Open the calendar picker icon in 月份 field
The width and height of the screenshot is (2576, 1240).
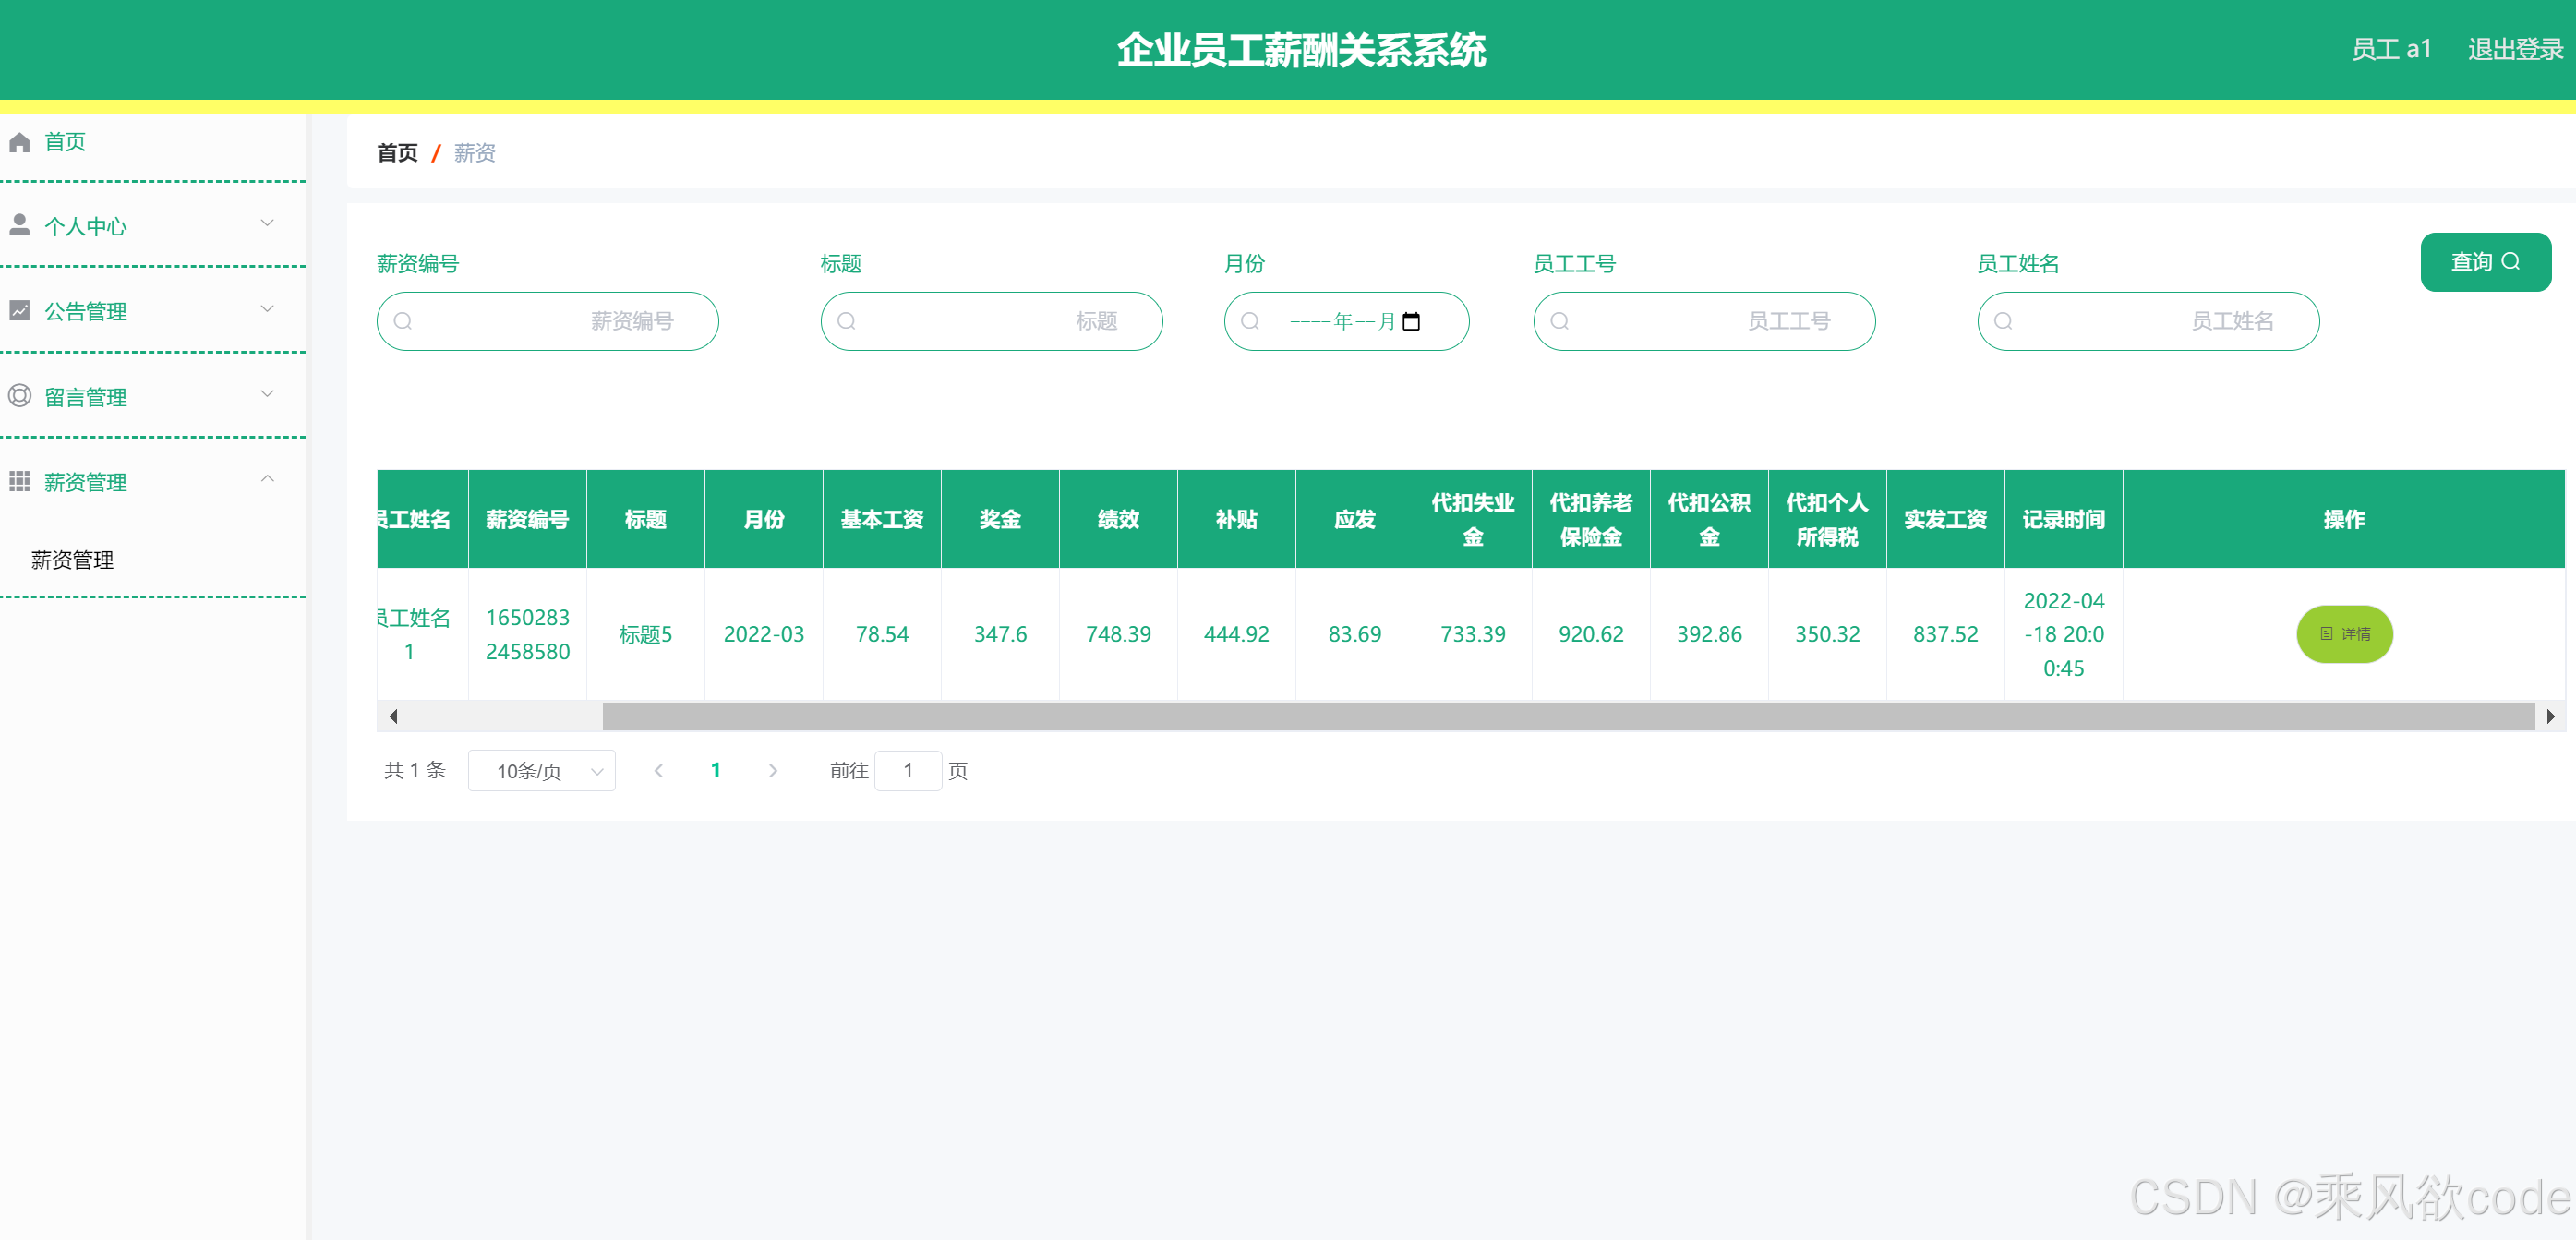1411,321
